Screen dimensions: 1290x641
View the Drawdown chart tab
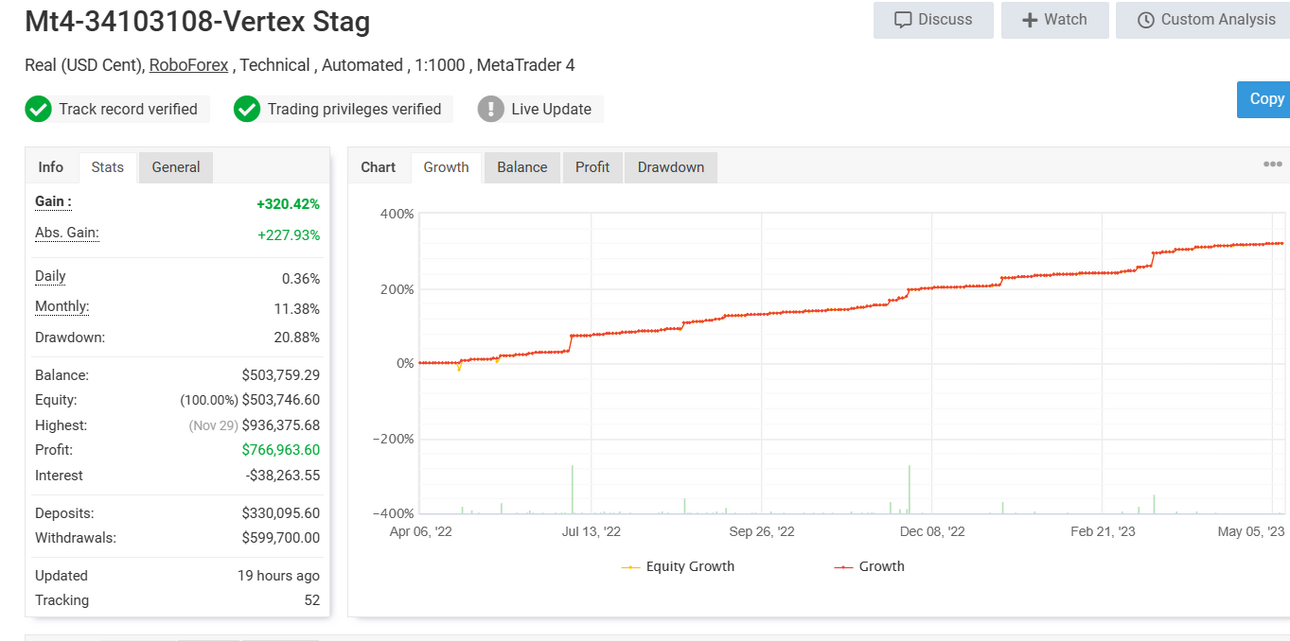671,167
